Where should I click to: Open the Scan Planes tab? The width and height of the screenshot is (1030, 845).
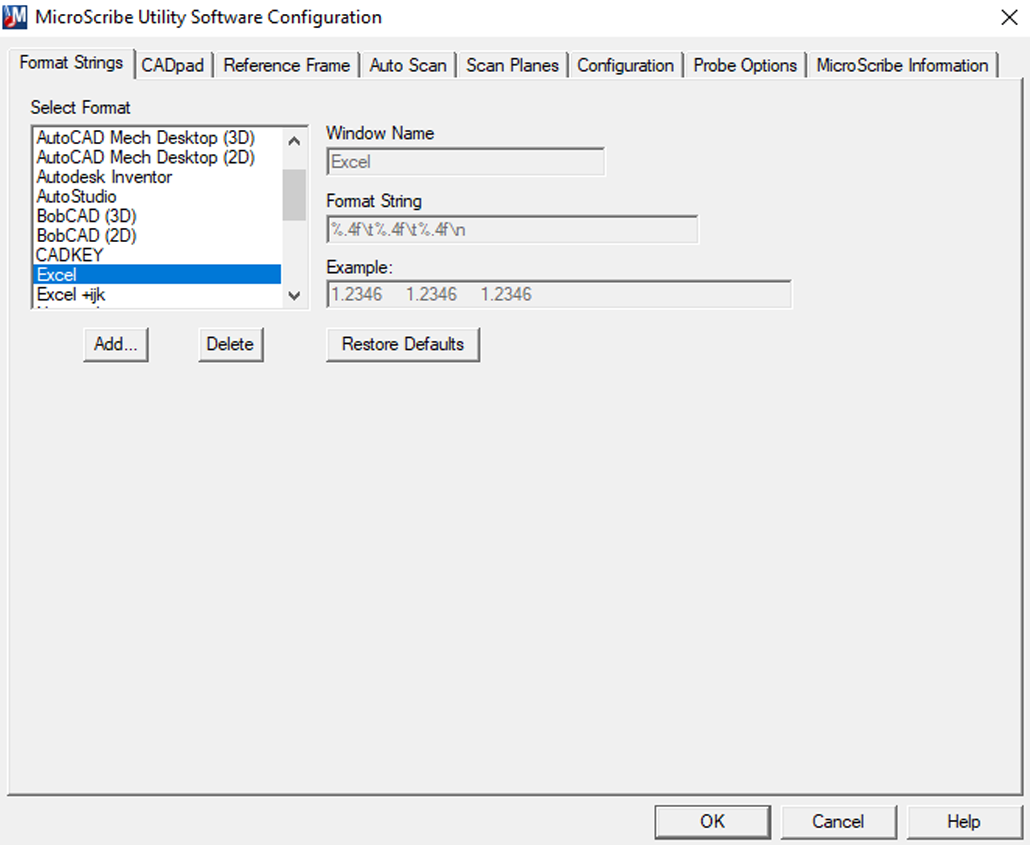(x=512, y=66)
